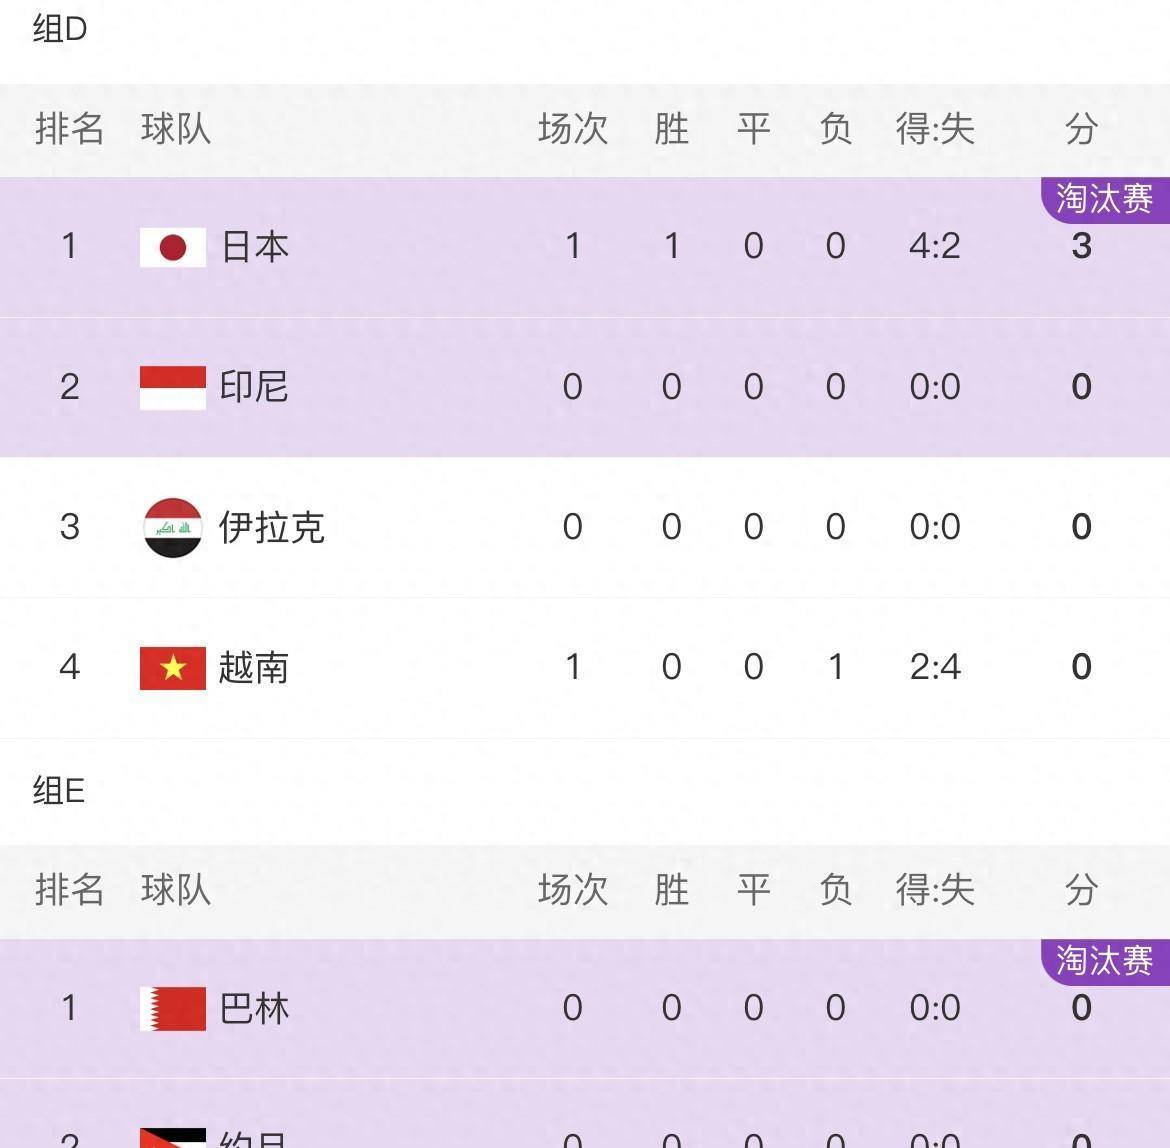Click the 排名 column header
The height and width of the screenshot is (1148, 1170).
tap(69, 128)
